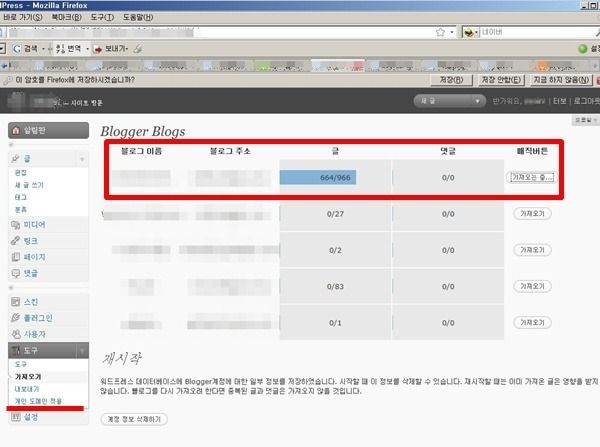600x447 pixels.
Task: Open the 바로 가기 menu
Action: click(x=23, y=17)
